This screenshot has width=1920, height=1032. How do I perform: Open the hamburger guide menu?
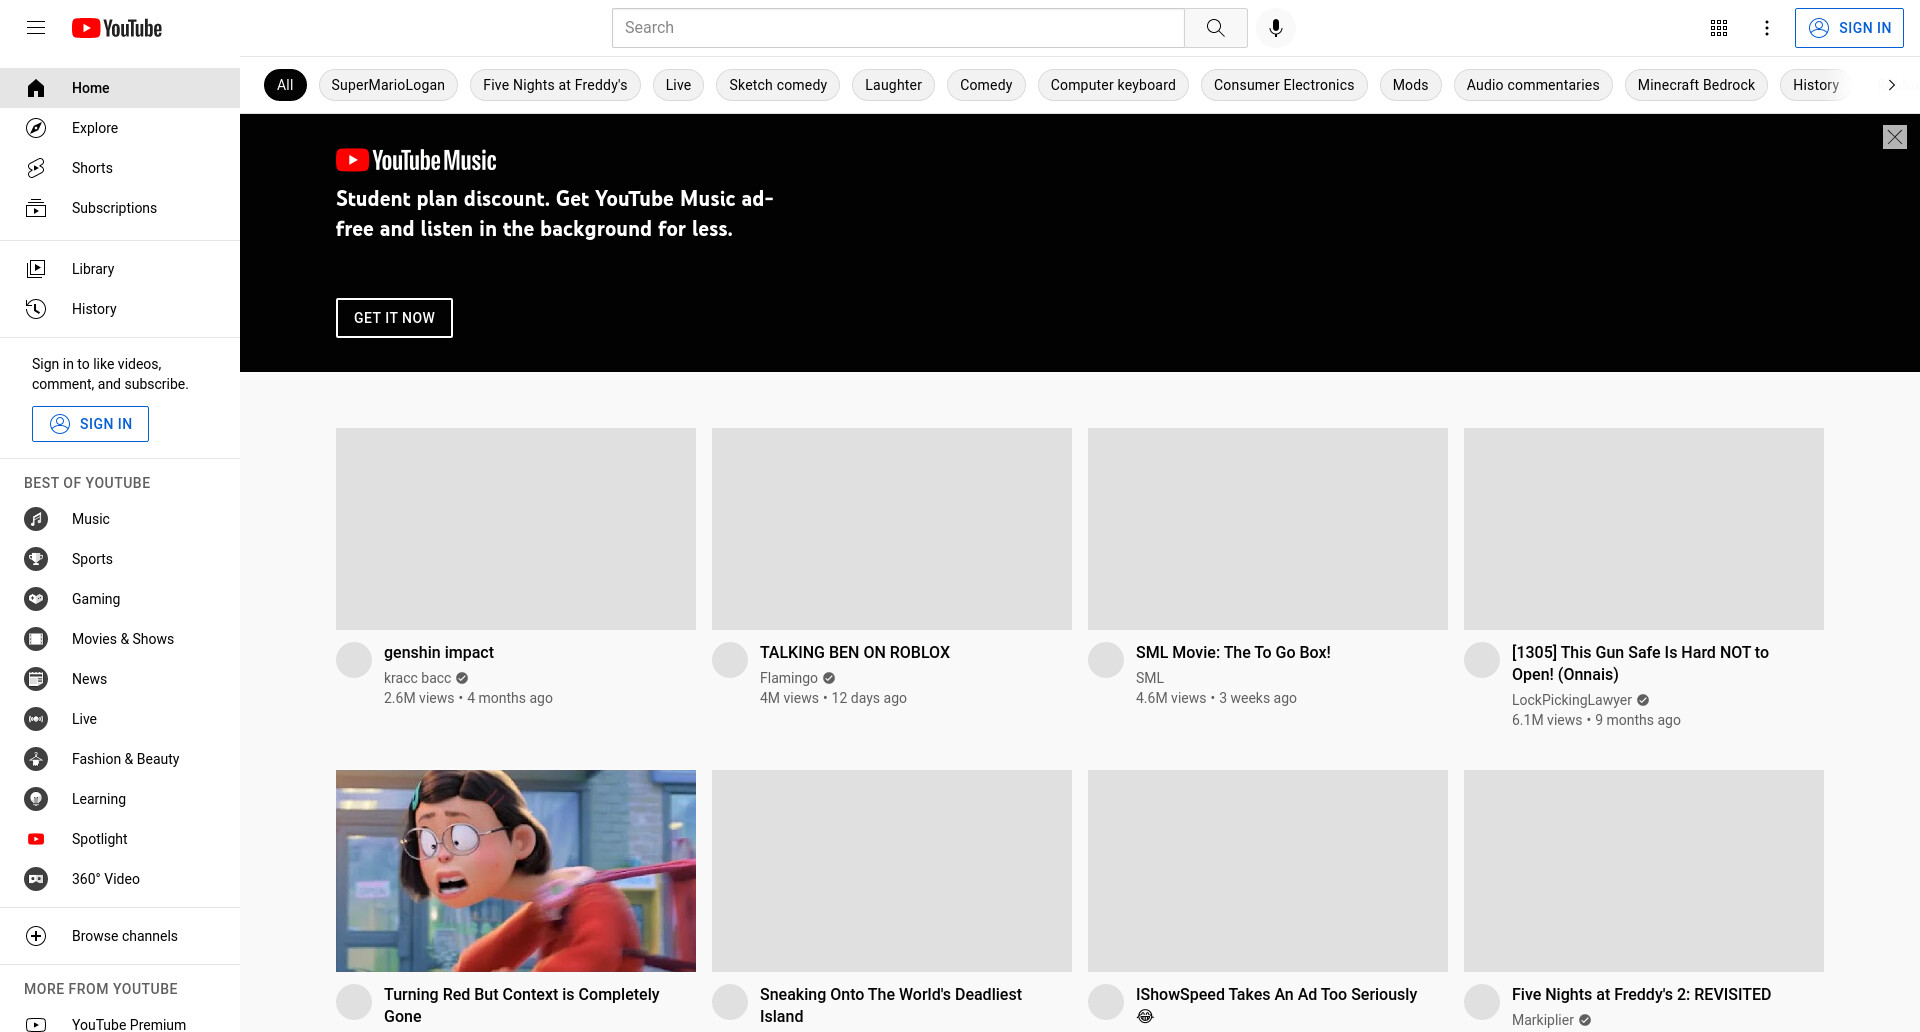(36, 28)
